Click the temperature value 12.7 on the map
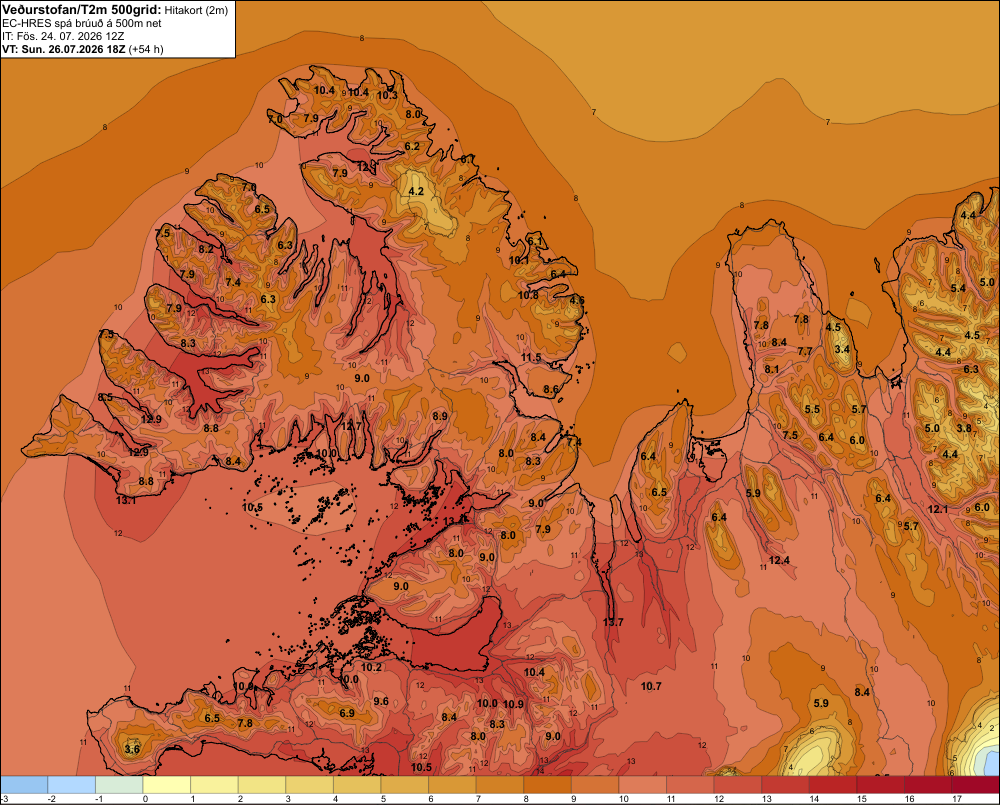1000x805 pixels. pyautogui.click(x=351, y=426)
